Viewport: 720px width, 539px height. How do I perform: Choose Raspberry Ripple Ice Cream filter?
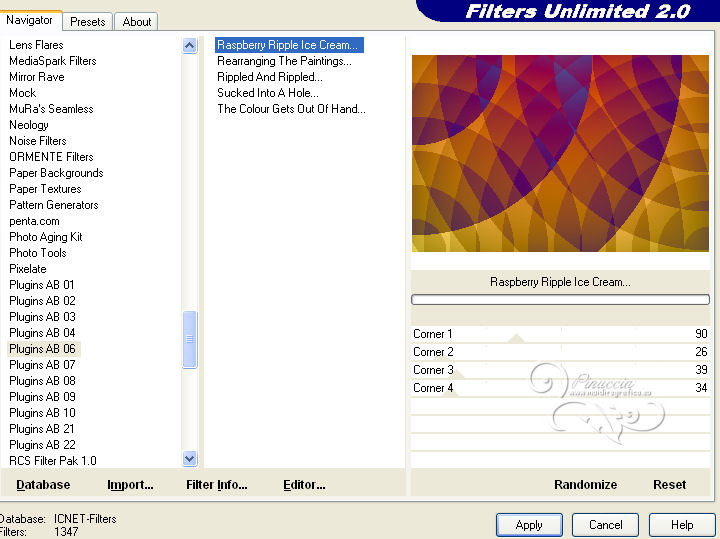(289, 45)
